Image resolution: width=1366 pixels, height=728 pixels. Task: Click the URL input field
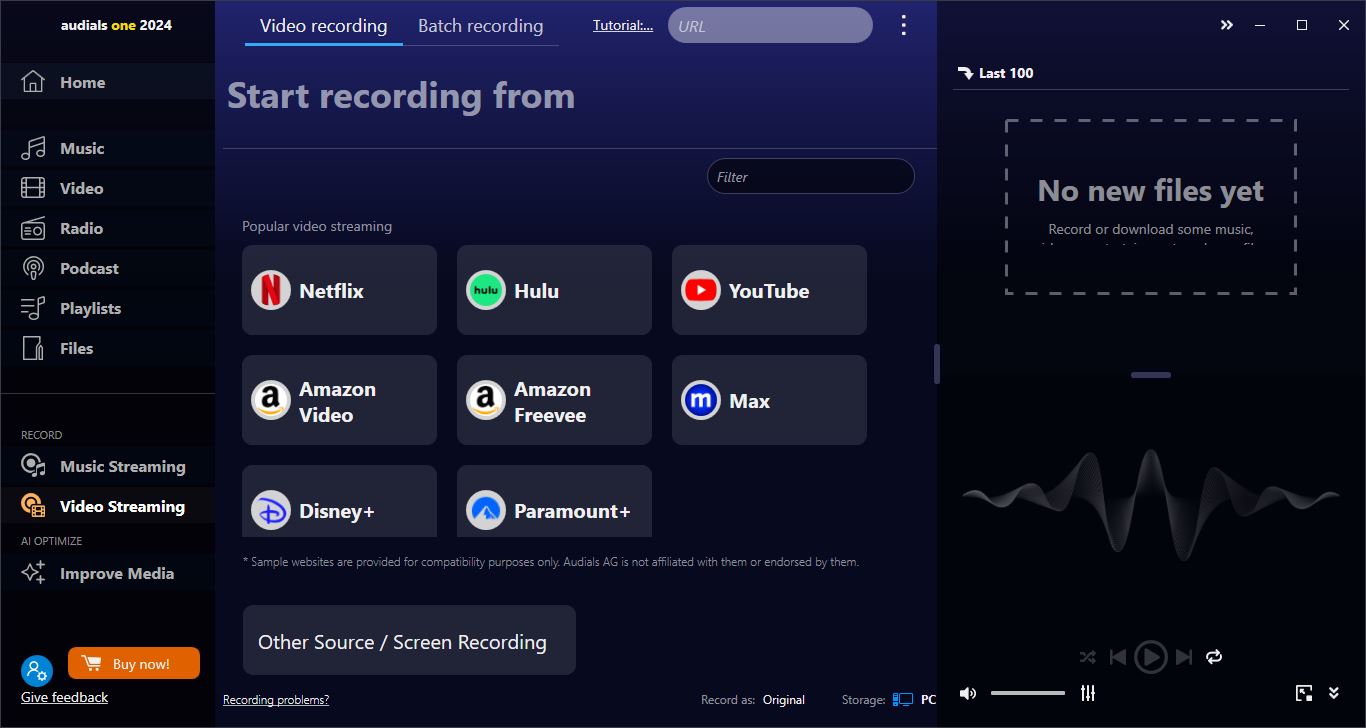770,26
